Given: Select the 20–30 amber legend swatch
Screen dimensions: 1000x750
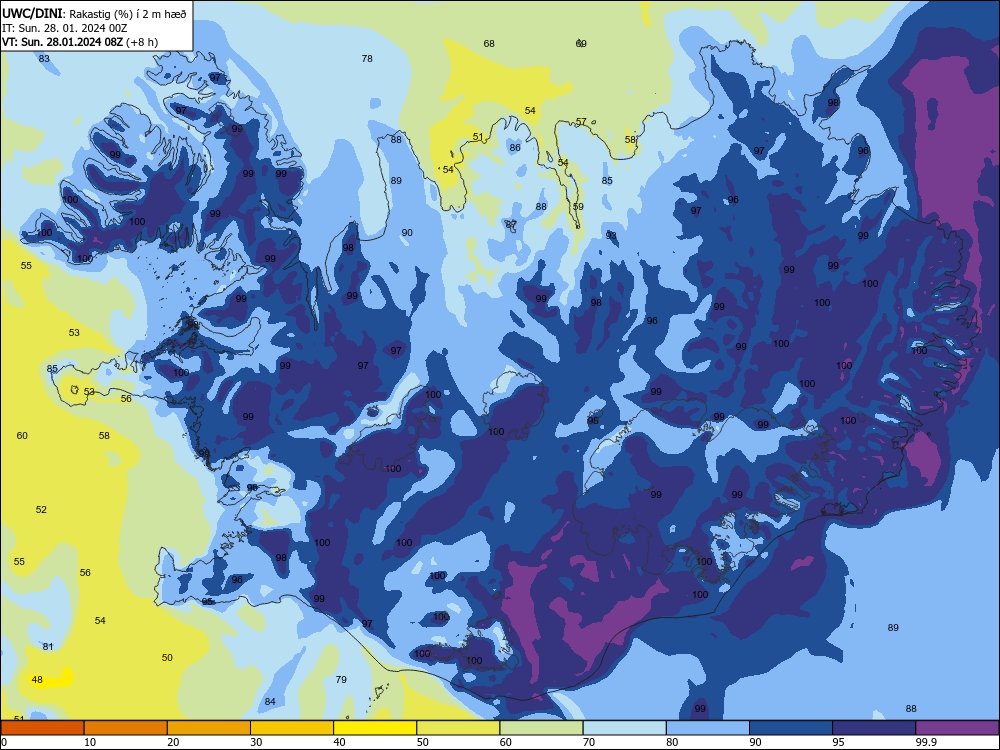Looking at the screenshot, I should click(209, 728).
